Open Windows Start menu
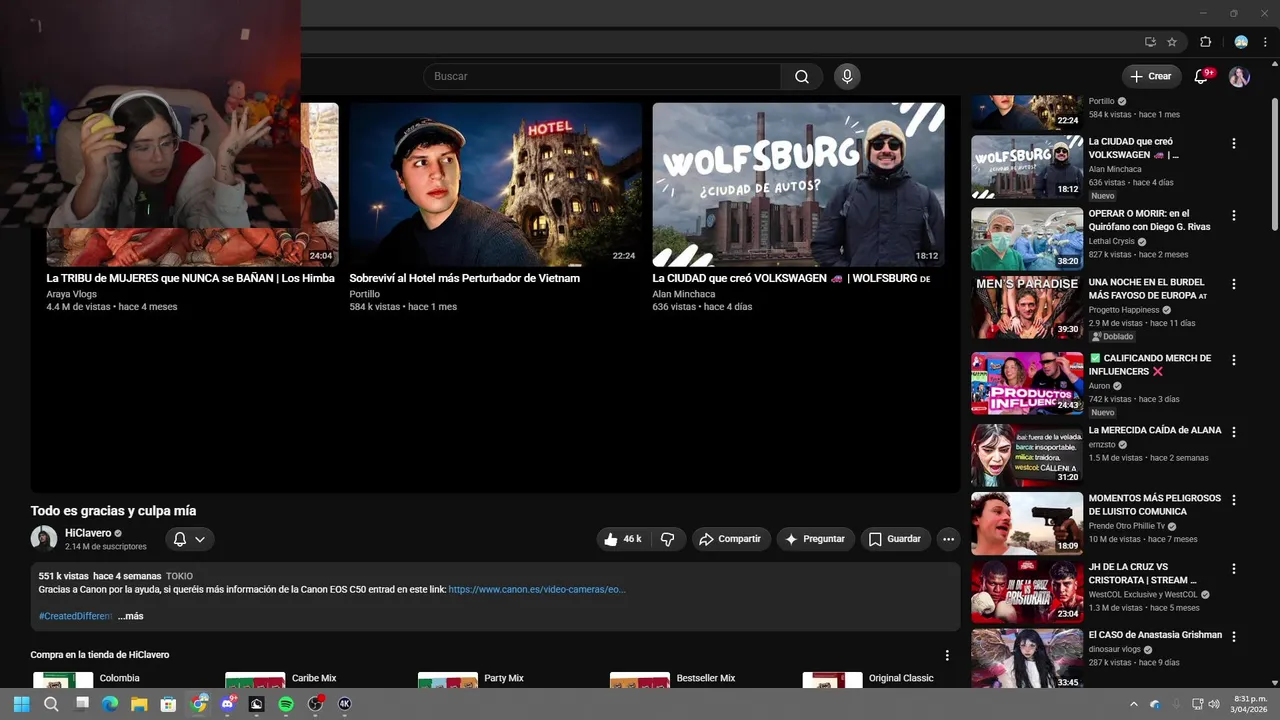The height and width of the screenshot is (720, 1280). point(21,704)
